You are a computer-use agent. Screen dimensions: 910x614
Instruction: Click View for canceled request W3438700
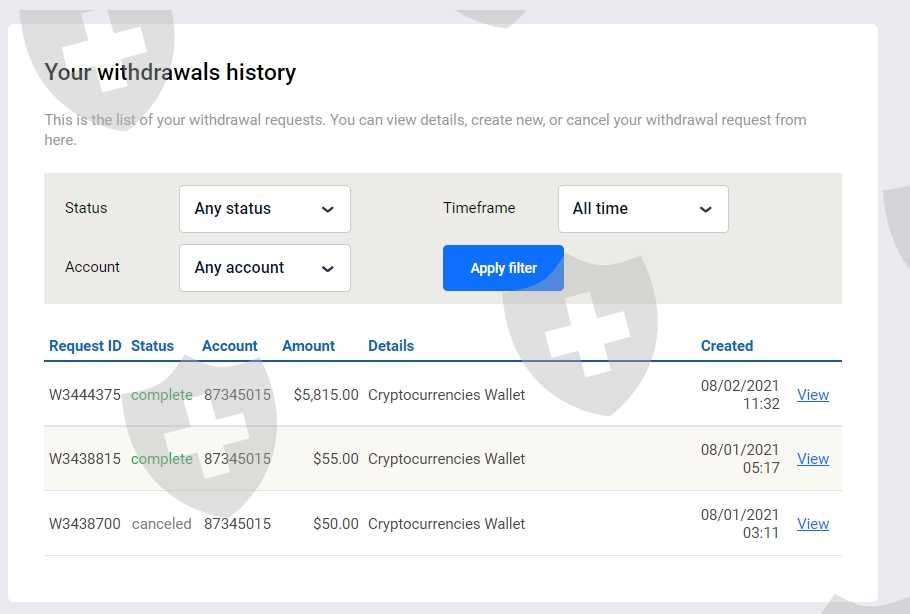(813, 524)
